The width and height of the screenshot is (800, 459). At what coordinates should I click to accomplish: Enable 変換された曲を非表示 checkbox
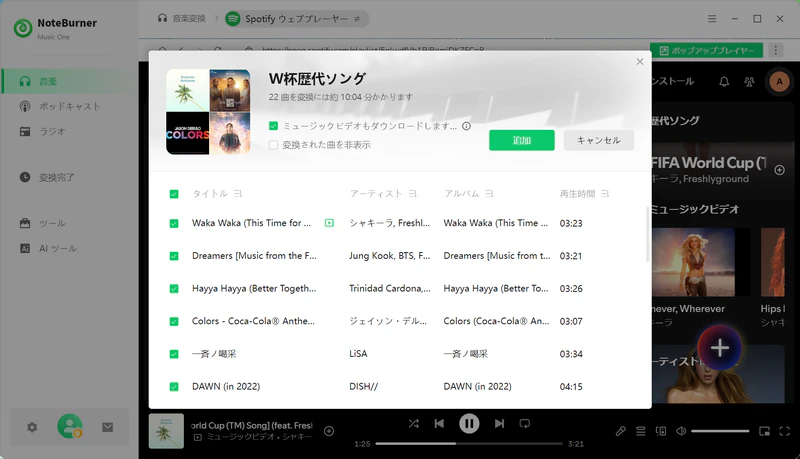coord(273,145)
